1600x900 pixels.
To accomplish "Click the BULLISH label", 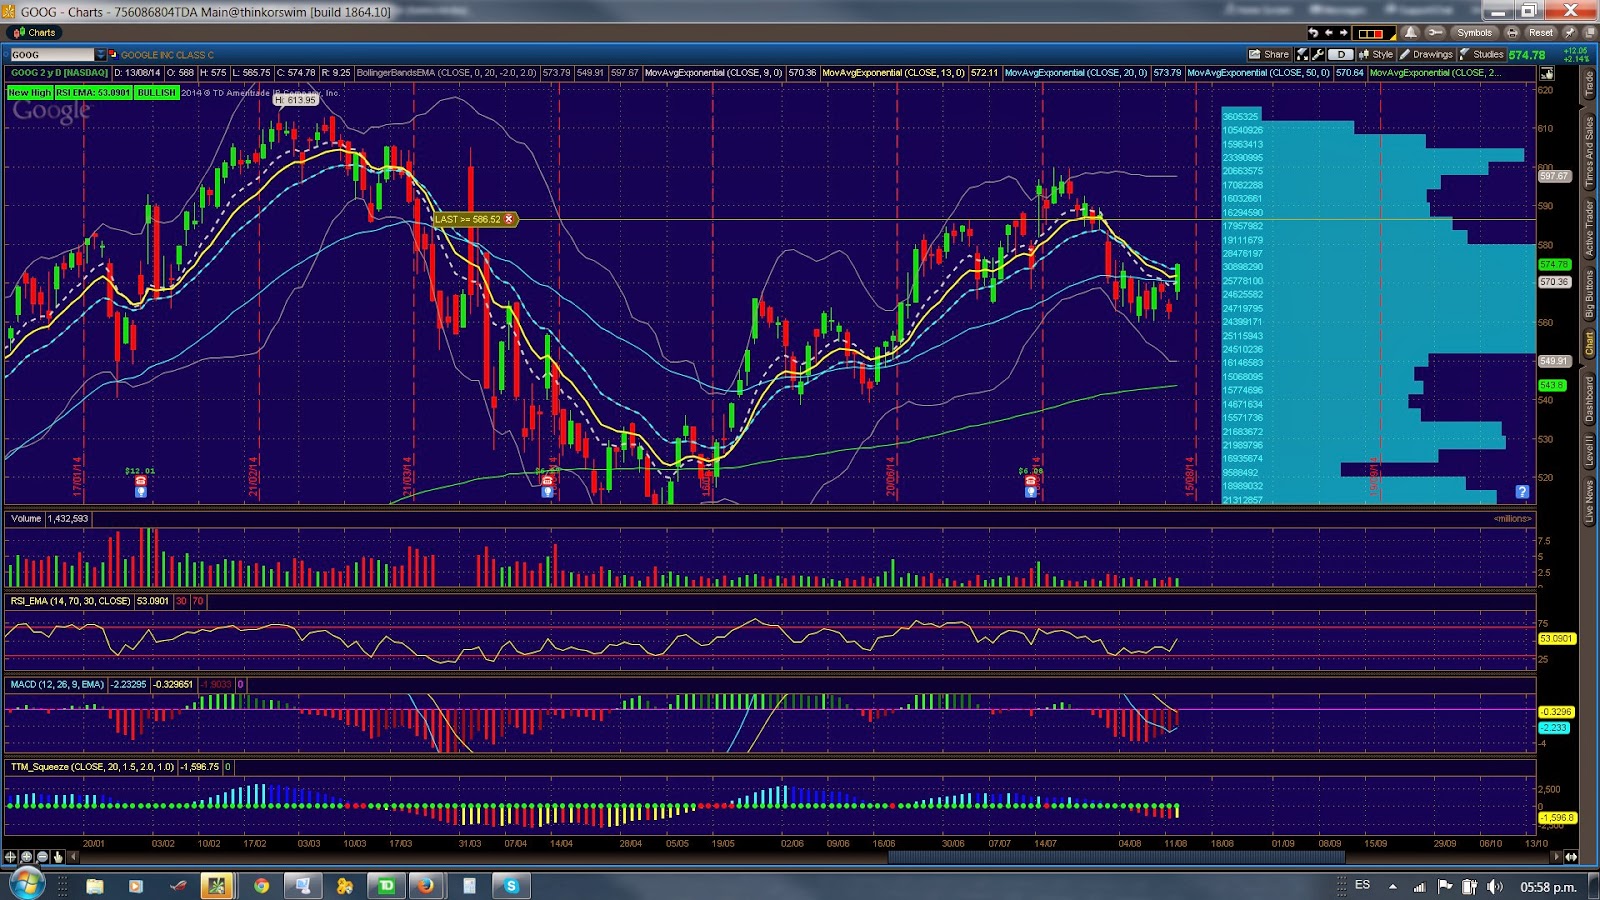I will (156, 93).
